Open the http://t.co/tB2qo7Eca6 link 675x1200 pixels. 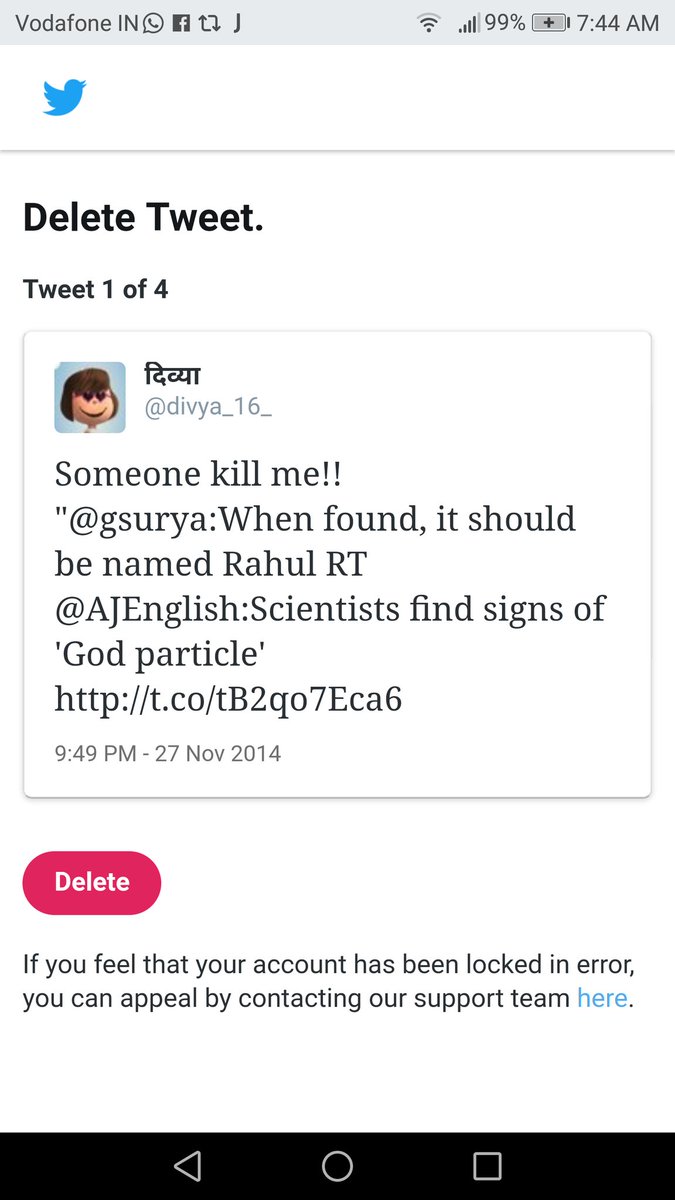228,699
